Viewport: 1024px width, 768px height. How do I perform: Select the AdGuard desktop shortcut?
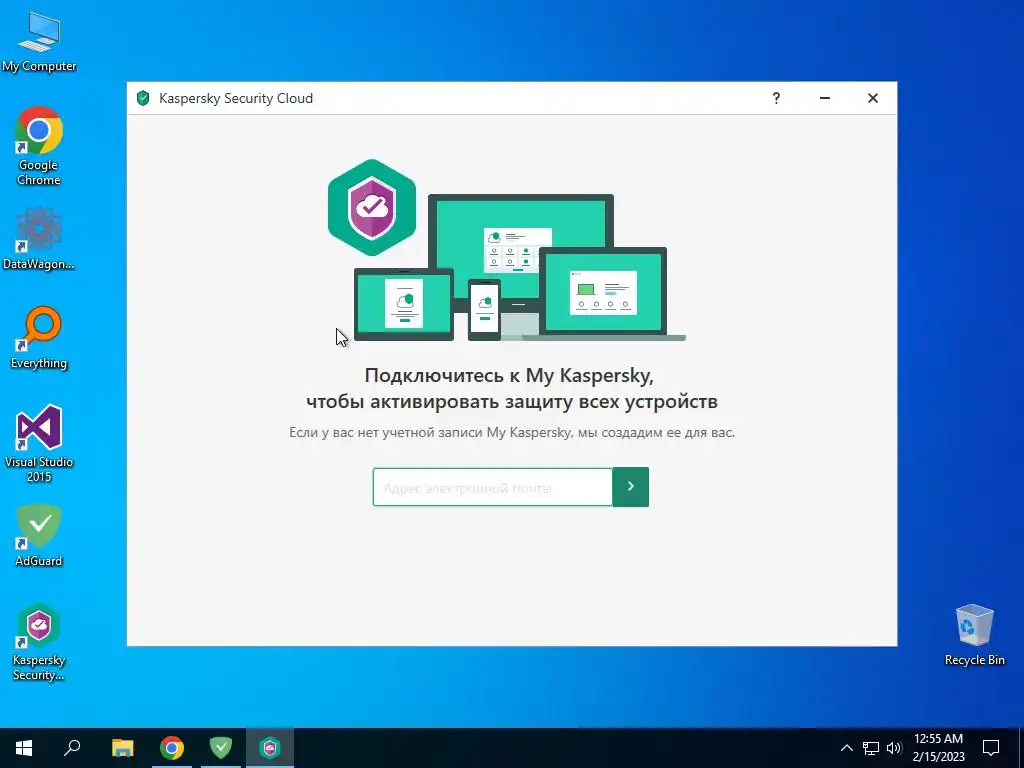tap(39, 536)
